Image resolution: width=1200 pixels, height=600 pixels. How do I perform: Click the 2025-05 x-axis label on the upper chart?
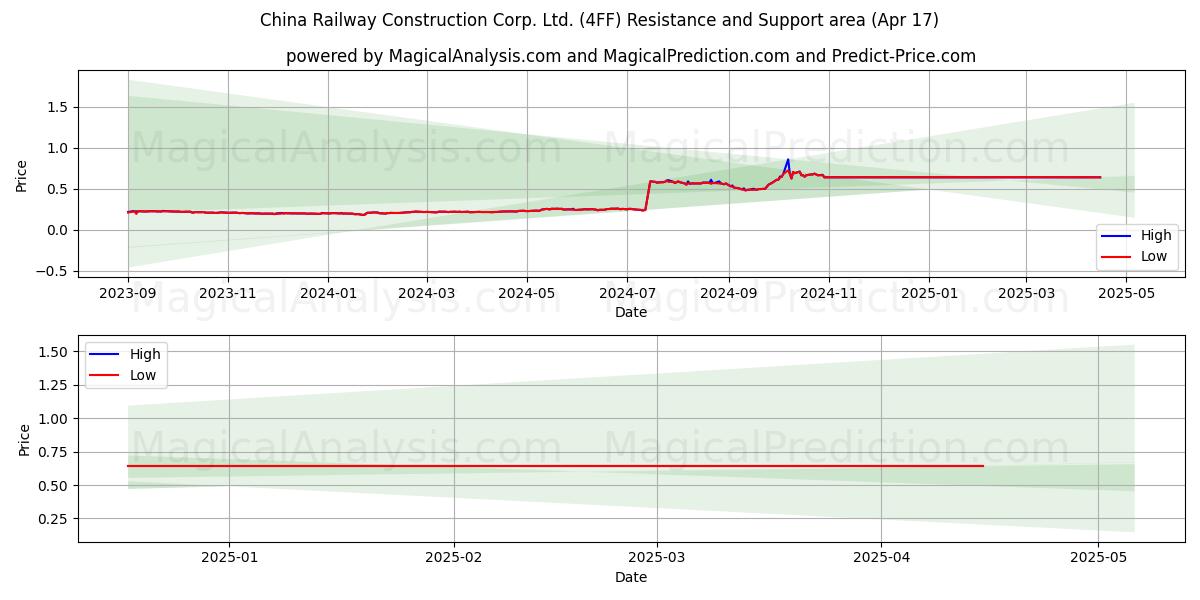click(1126, 295)
